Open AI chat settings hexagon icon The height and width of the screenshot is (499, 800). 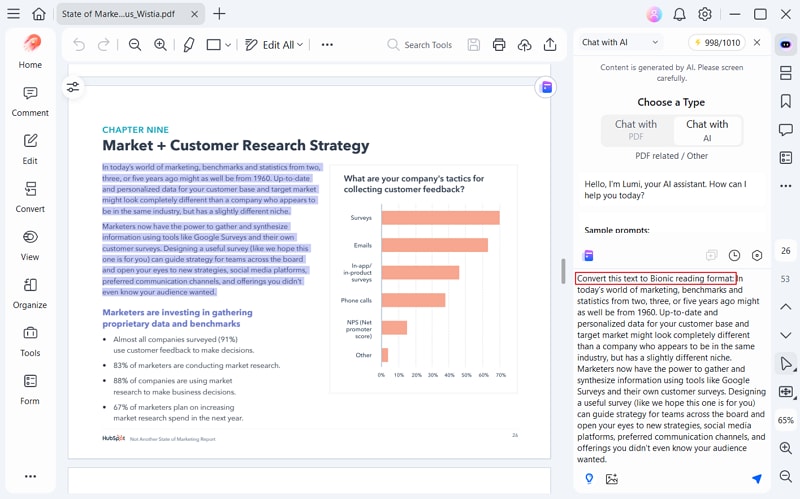tap(757, 255)
